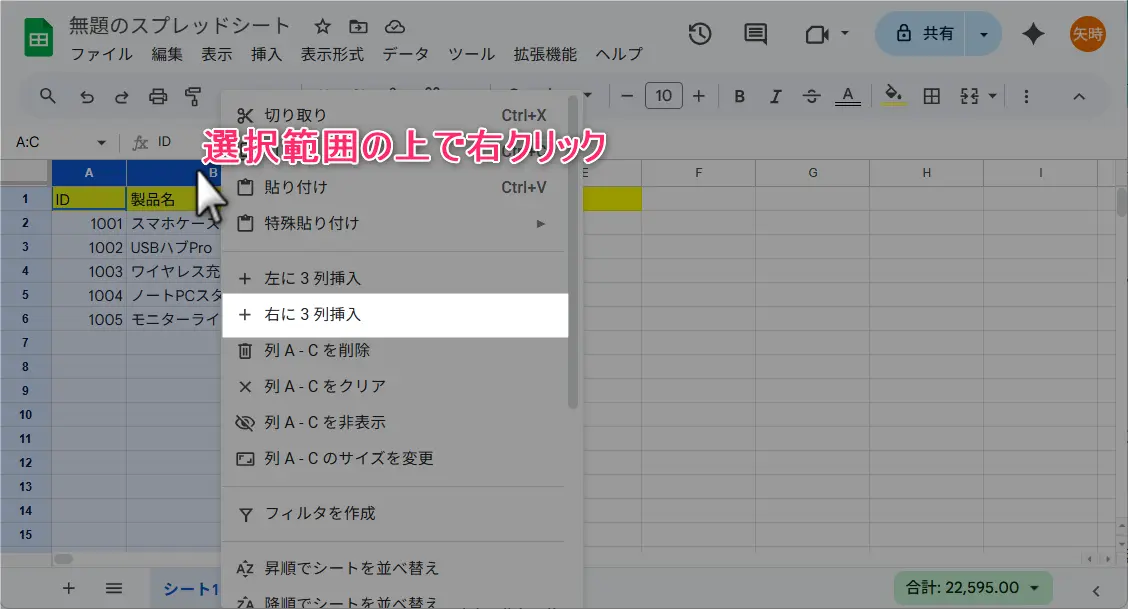Toggle strikethrough formatting button
Image resolution: width=1128 pixels, height=609 pixels.
(x=811, y=96)
